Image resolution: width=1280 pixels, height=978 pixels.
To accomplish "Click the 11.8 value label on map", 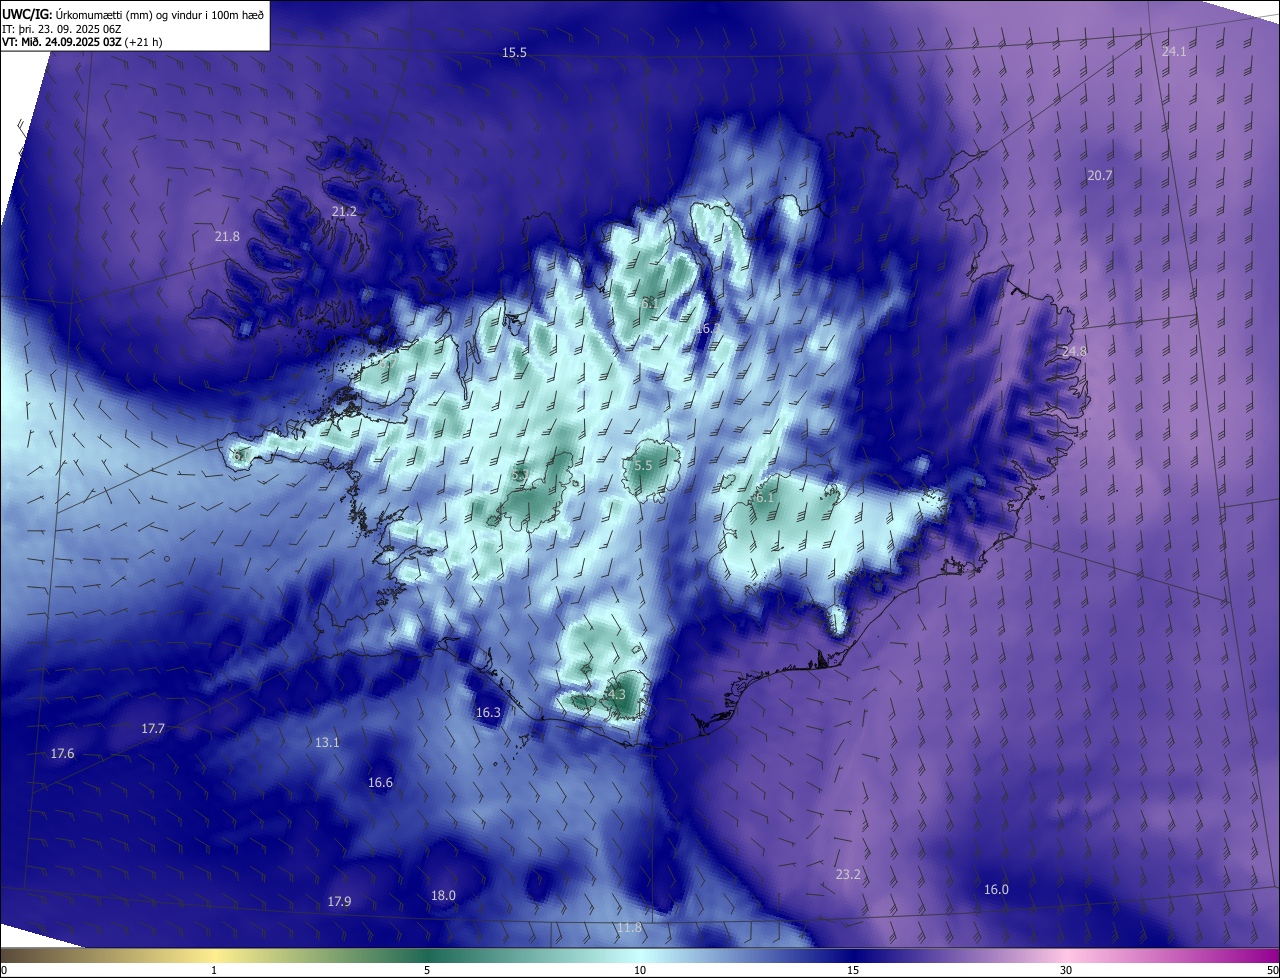I will [x=629, y=928].
